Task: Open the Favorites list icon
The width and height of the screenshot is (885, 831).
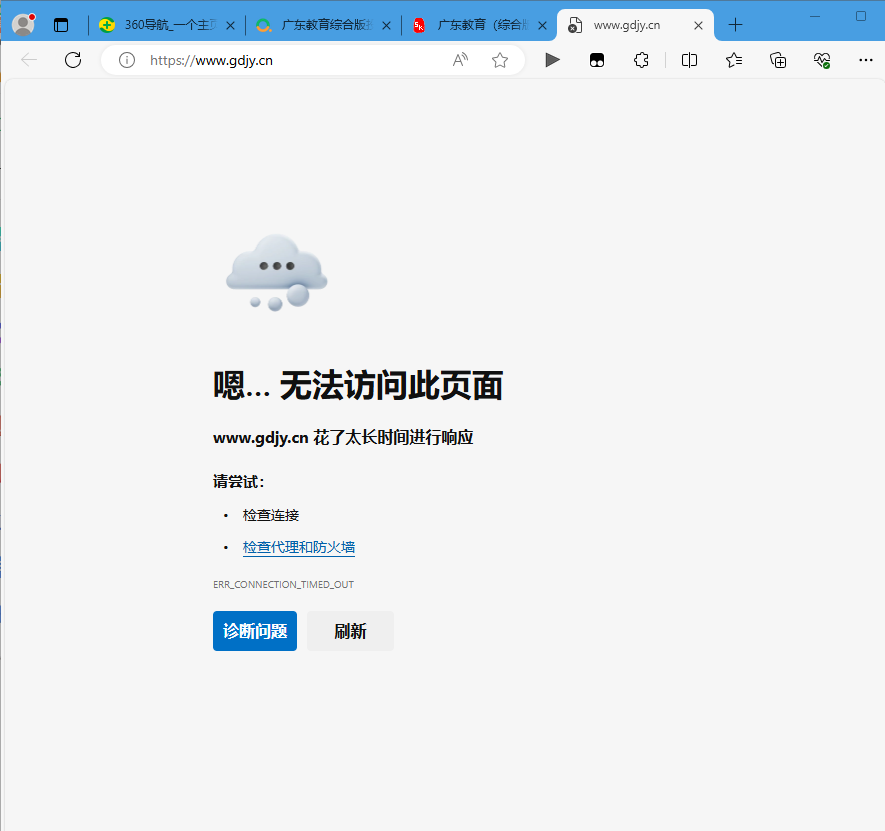Action: (734, 60)
